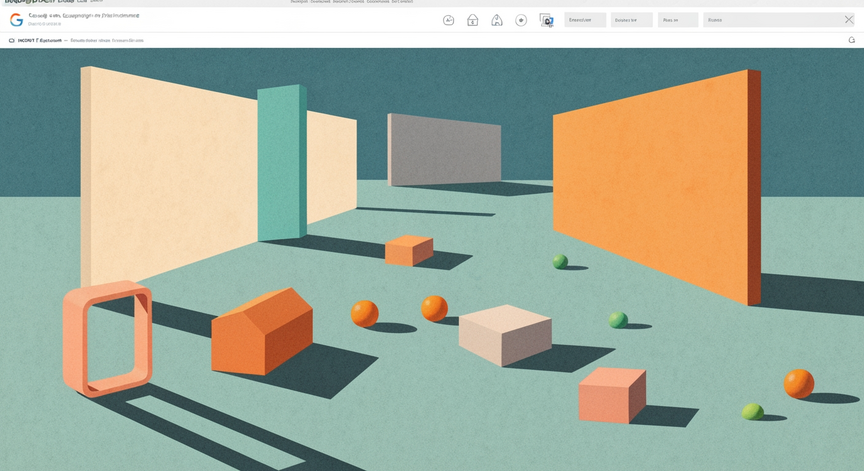Screen dimensions: 864x471
Task: Click the small icon starting the breadcrumb bar
Action: click(x=12, y=40)
